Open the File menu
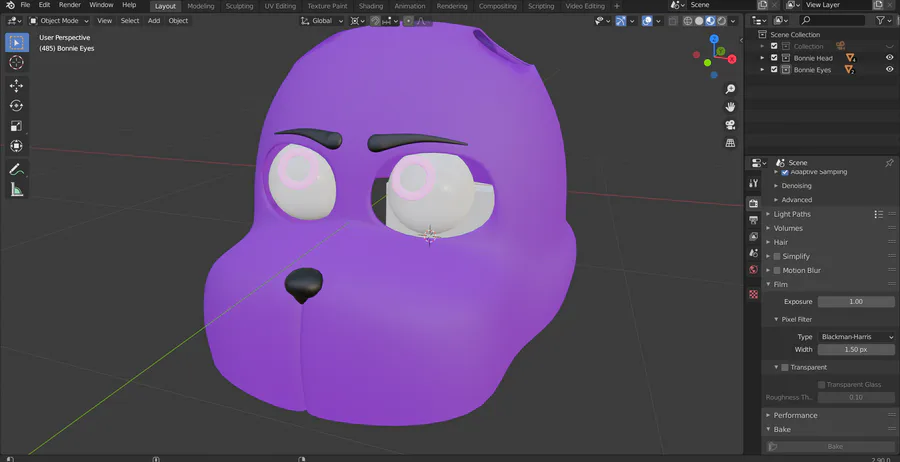 tap(25, 5)
